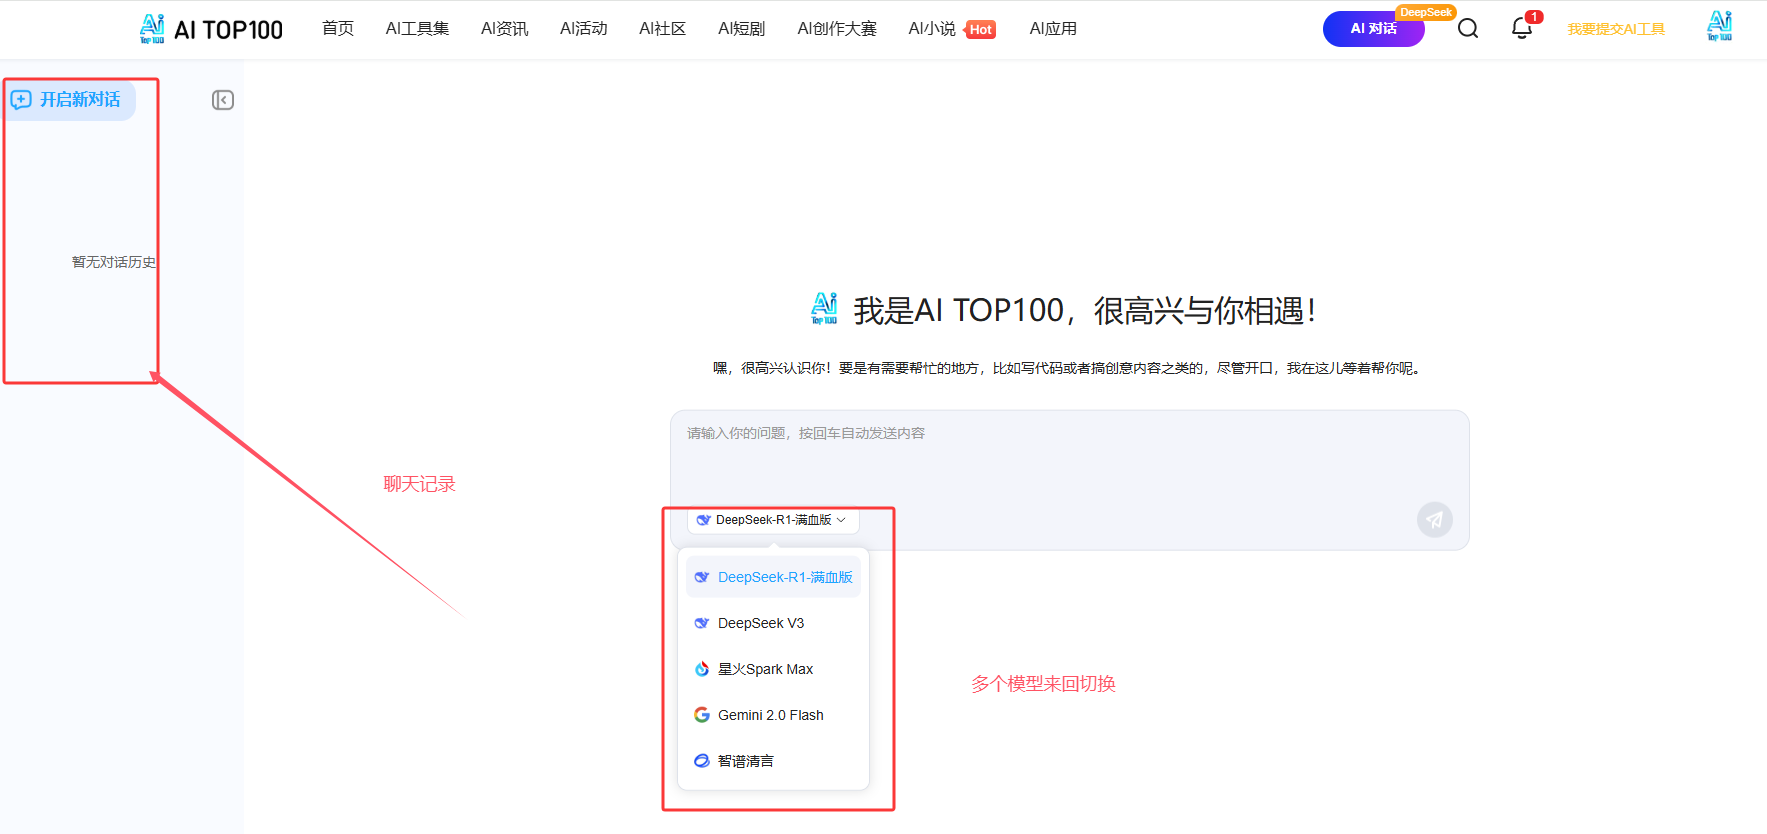
Task: Open the search magnifier icon
Action: [x=1467, y=29]
